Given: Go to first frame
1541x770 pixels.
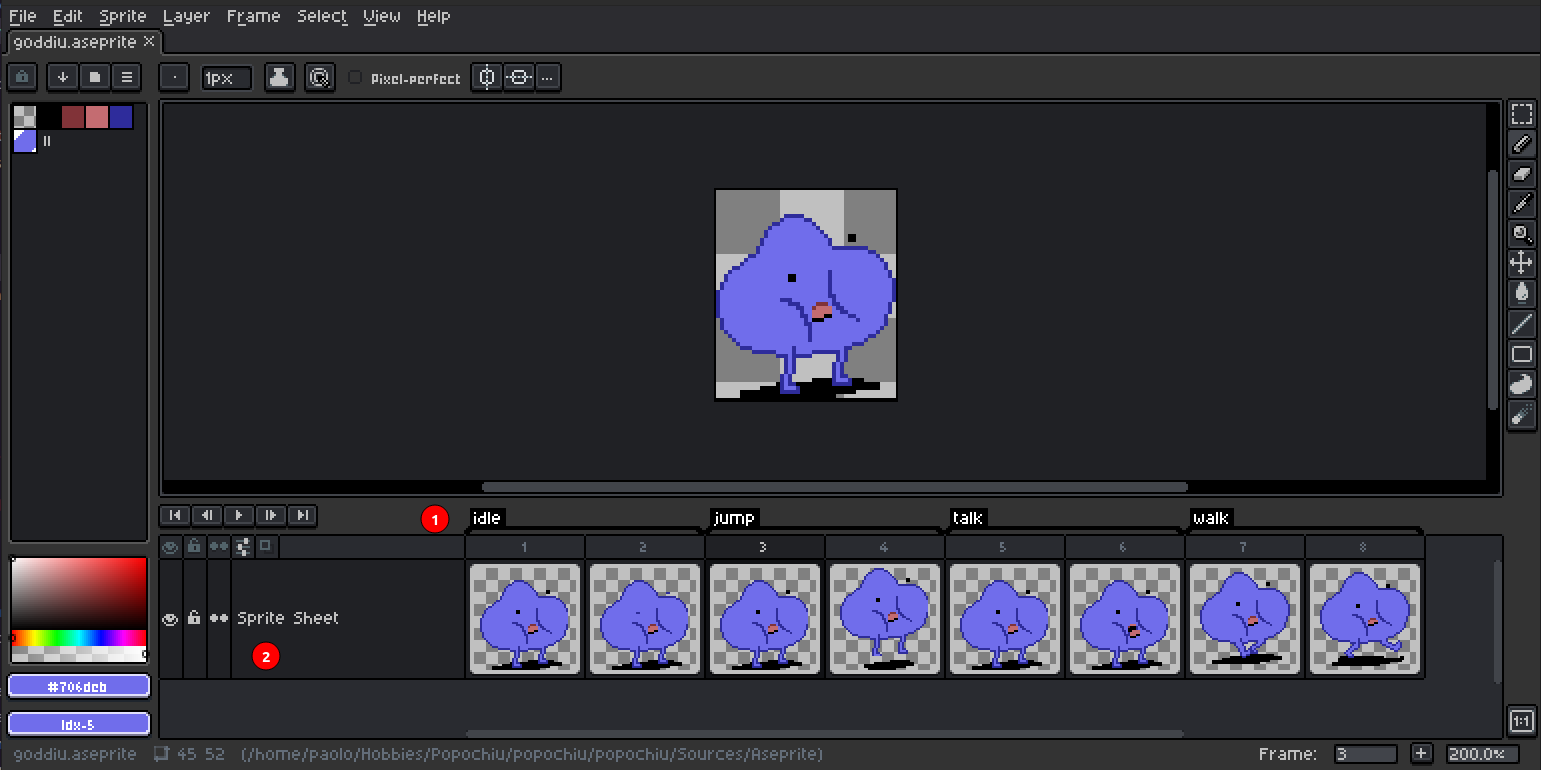Looking at the screenshot, I should click(175, 515).
